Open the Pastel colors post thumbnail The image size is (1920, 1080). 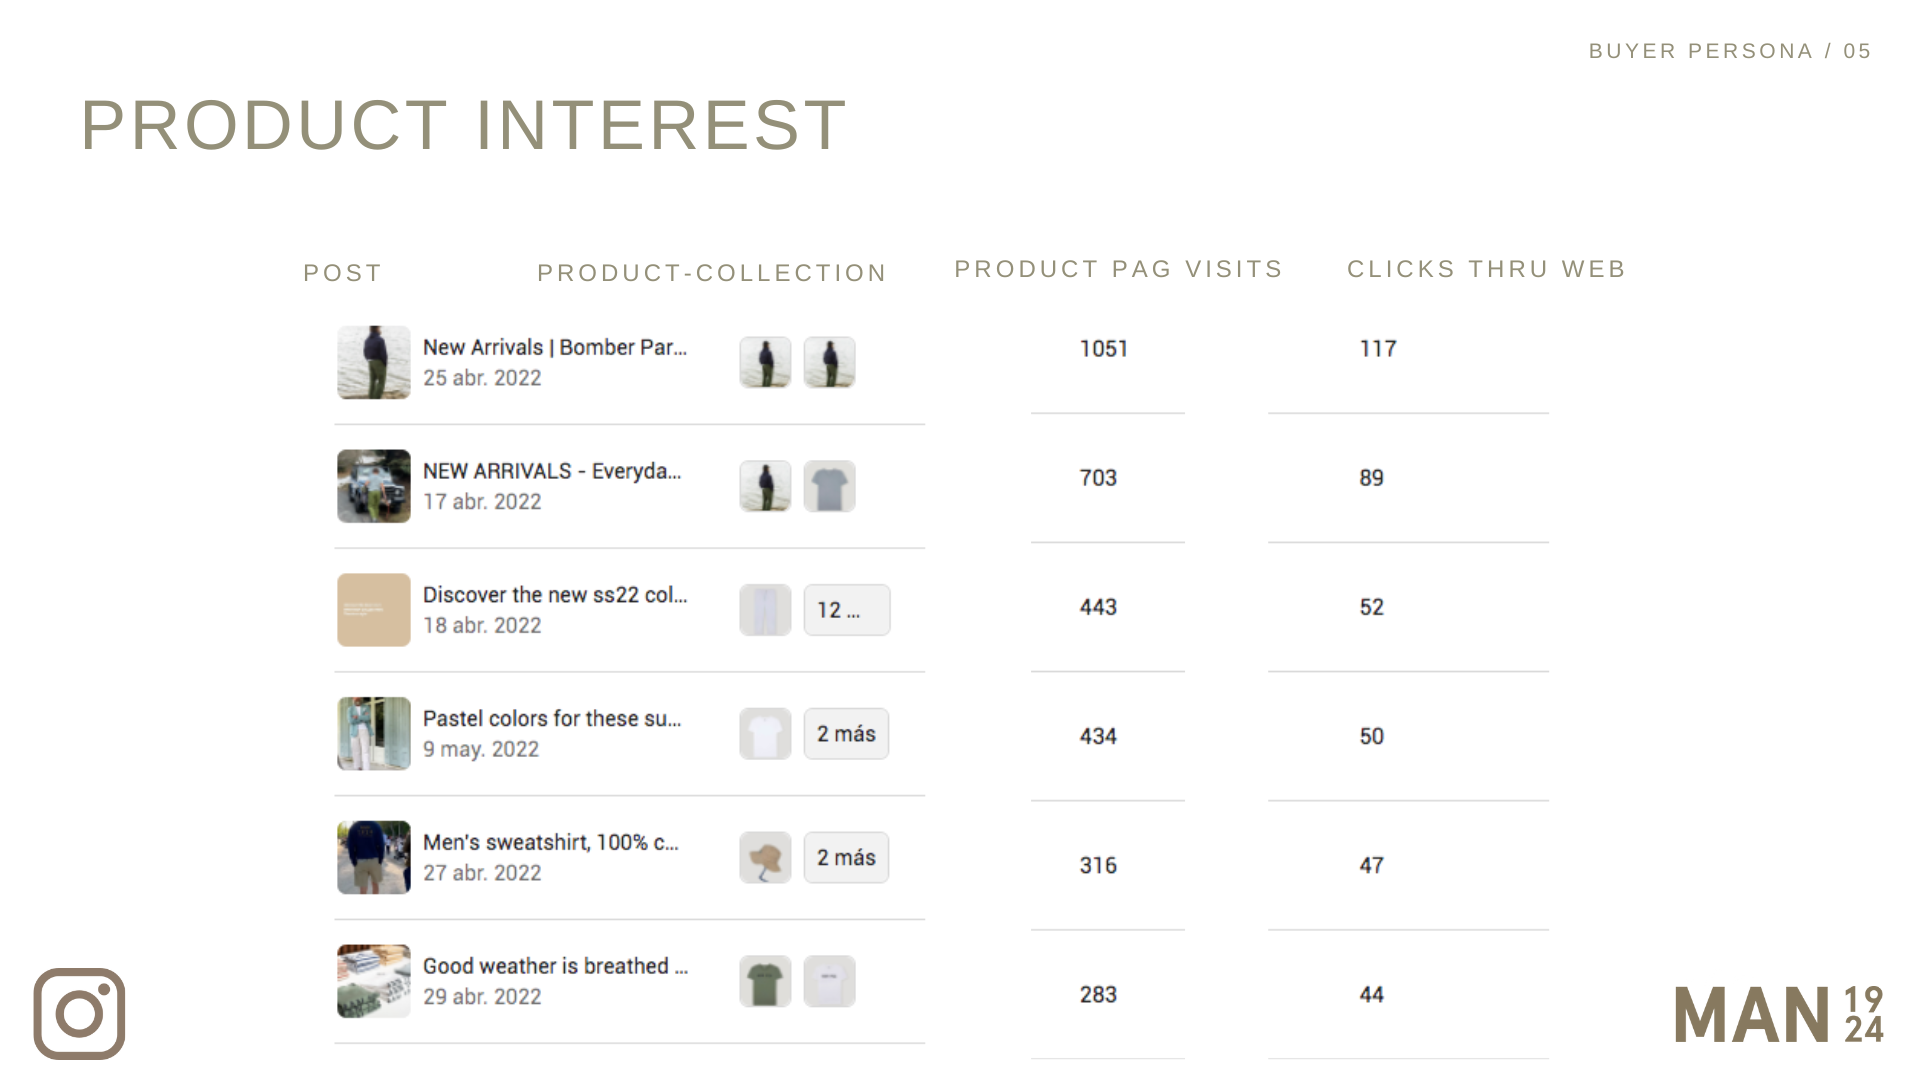(373, 734)
